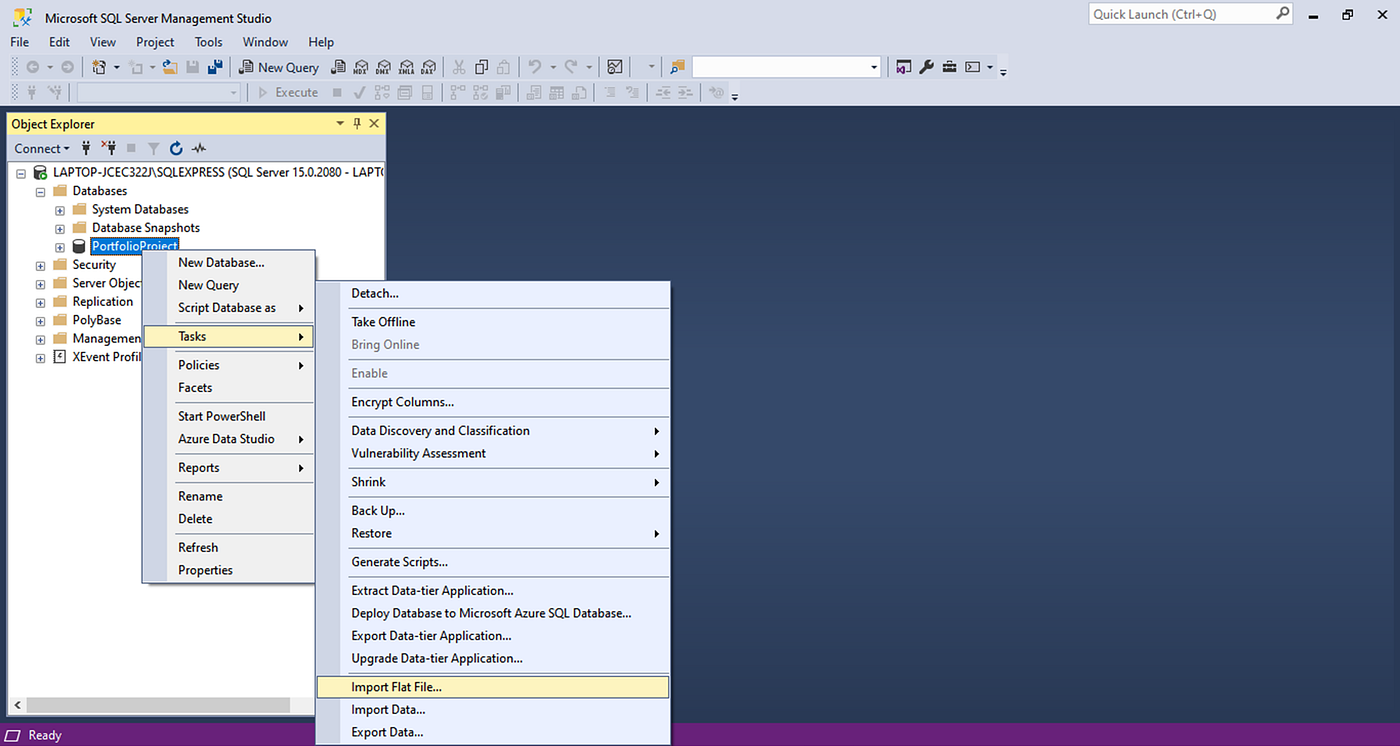Open the Tools menu
Screen dimensions: 1400x746
(208, 42)
